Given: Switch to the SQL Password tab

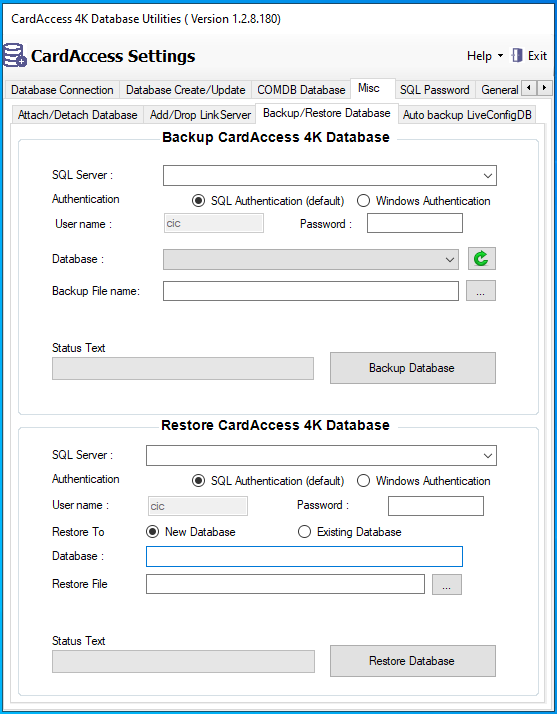Looking at the screenshot, I should (434, 90).
